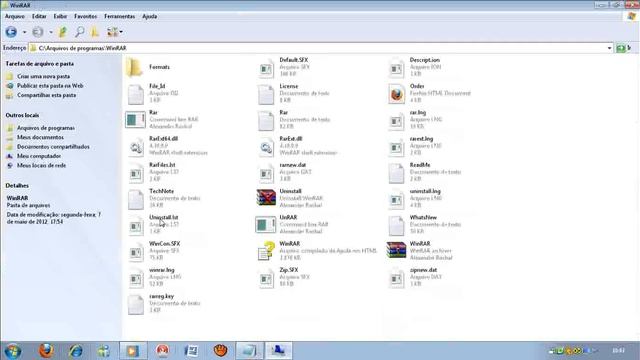
Task: Select the WinRAR archiver application icon
Action: click(396, 250)
